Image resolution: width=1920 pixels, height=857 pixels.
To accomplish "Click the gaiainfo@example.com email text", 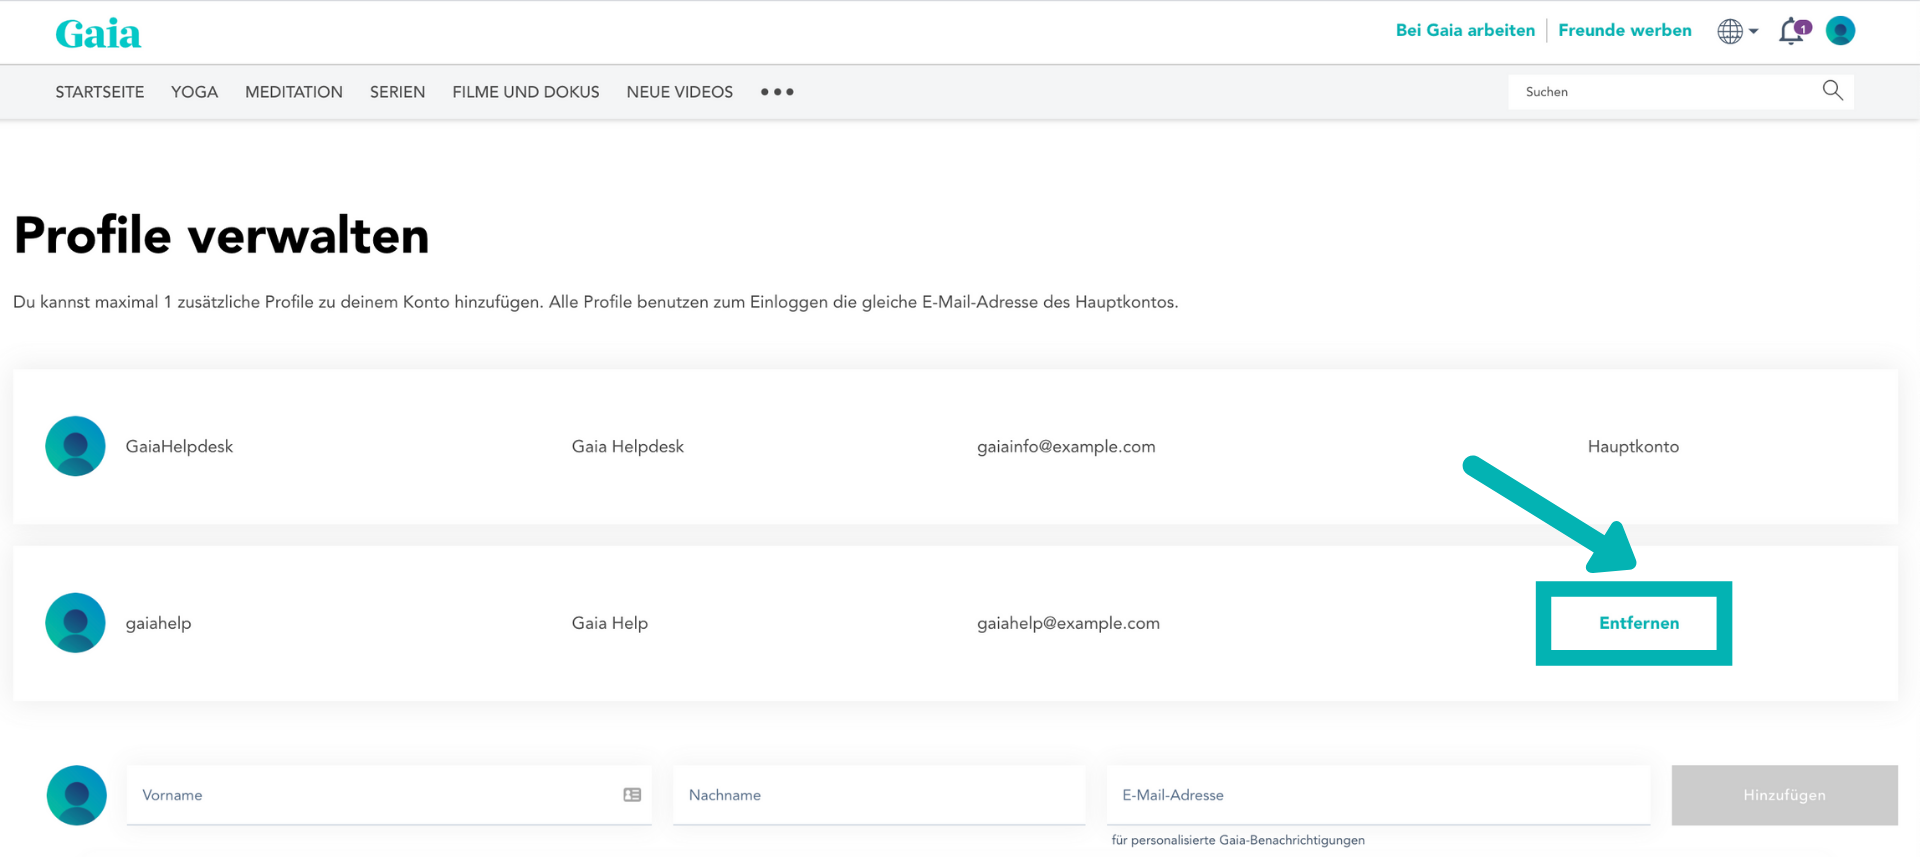I will click(x=1066, y=447).
